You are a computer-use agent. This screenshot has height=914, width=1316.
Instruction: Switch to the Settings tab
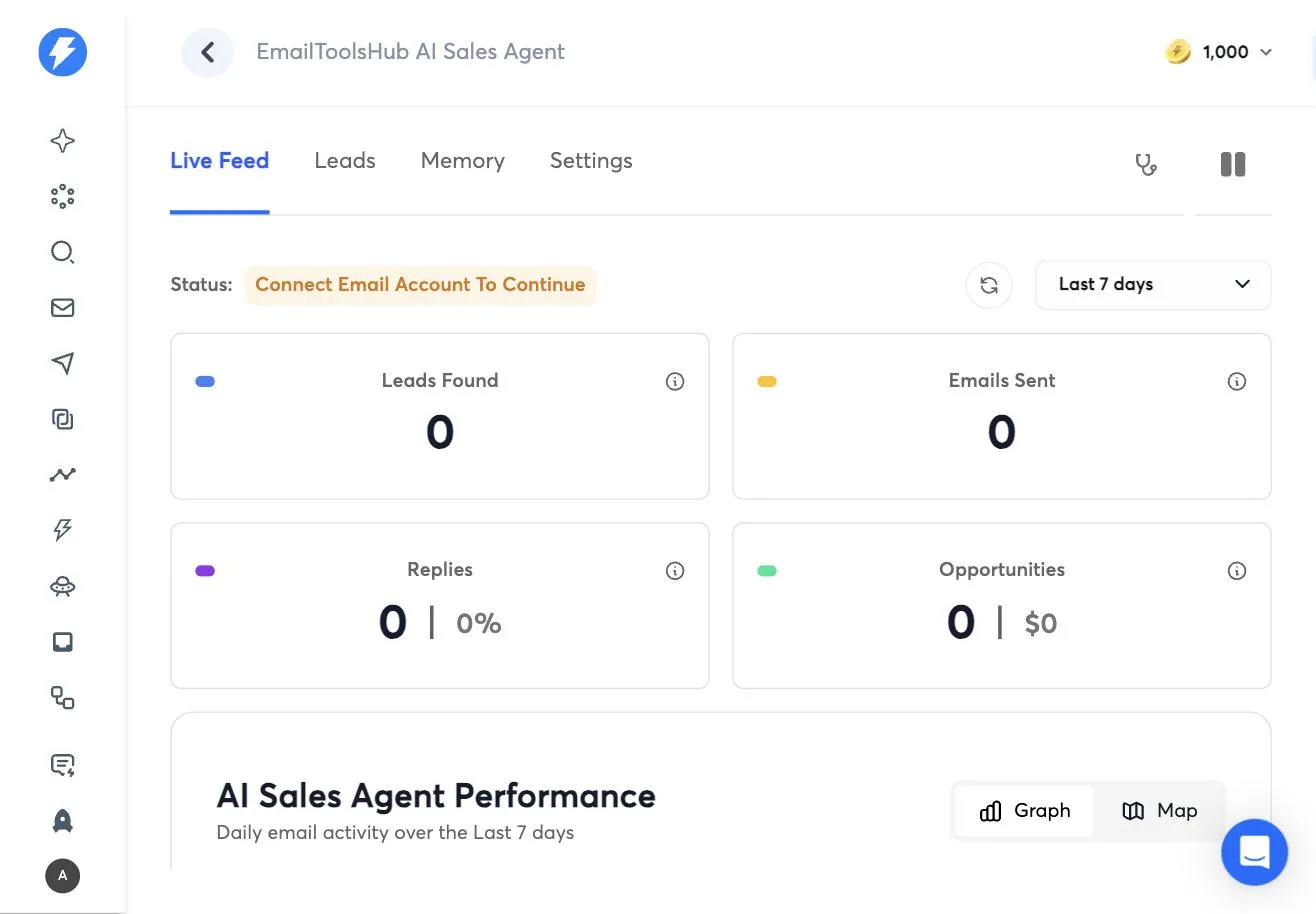click(591, 161)
